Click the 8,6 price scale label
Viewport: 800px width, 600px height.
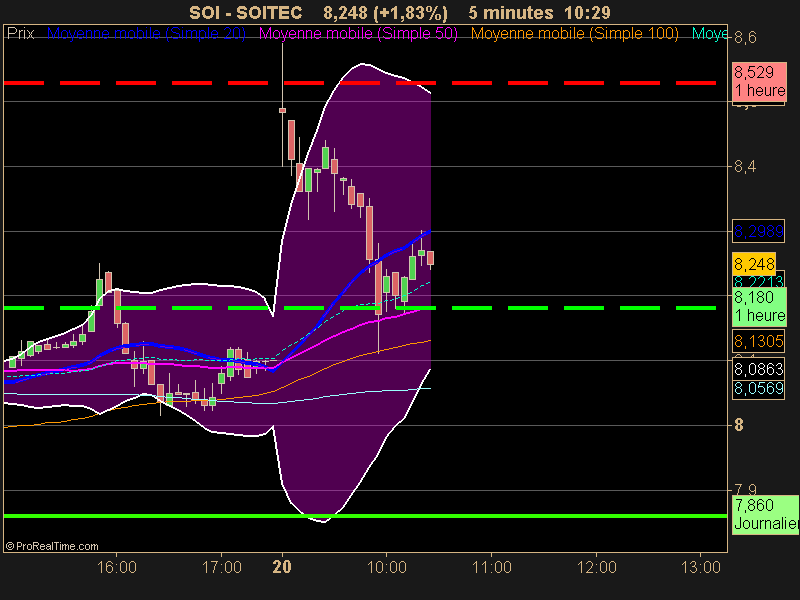click(745, 38)
